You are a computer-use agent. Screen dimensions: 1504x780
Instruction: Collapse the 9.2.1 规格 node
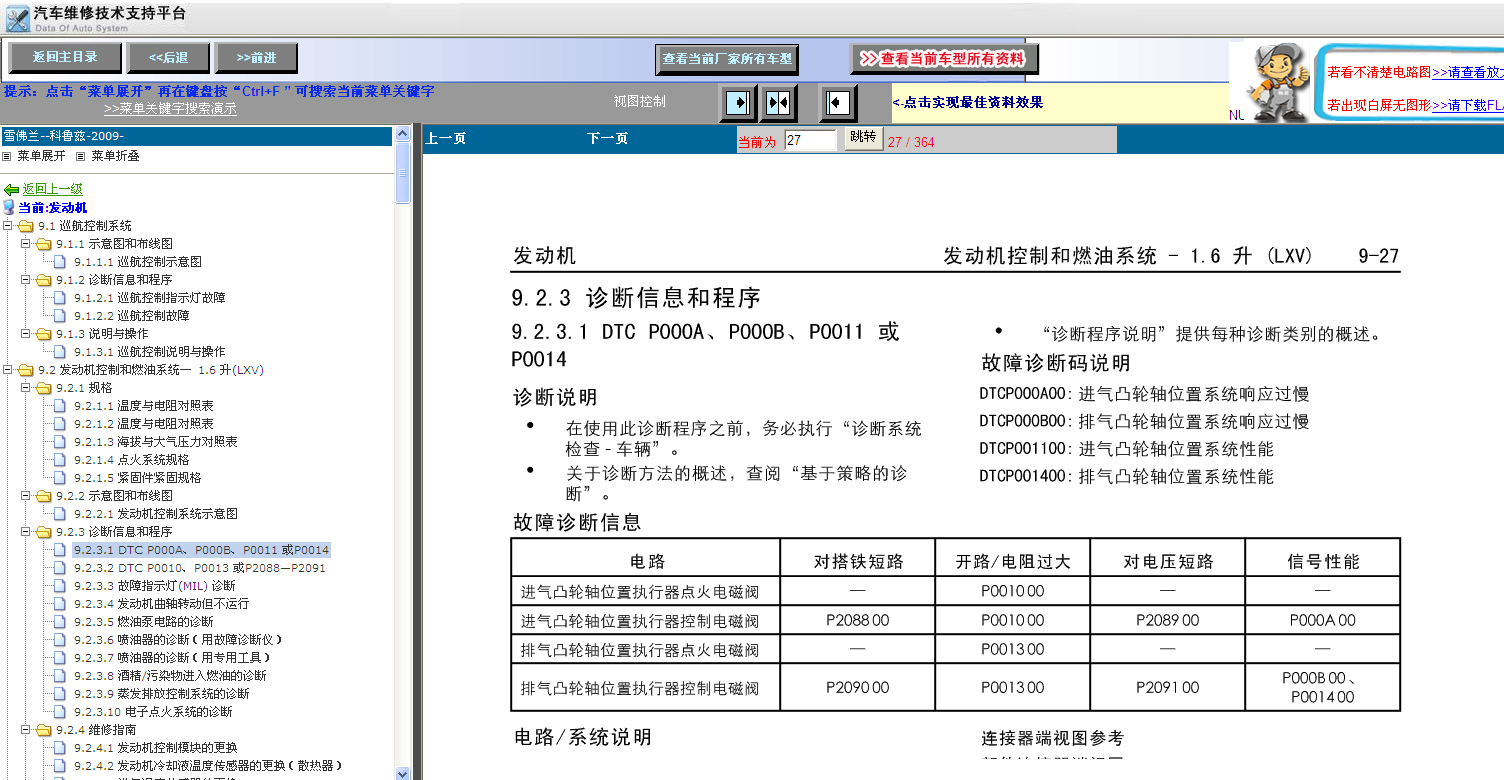click(x=26, y=388)
